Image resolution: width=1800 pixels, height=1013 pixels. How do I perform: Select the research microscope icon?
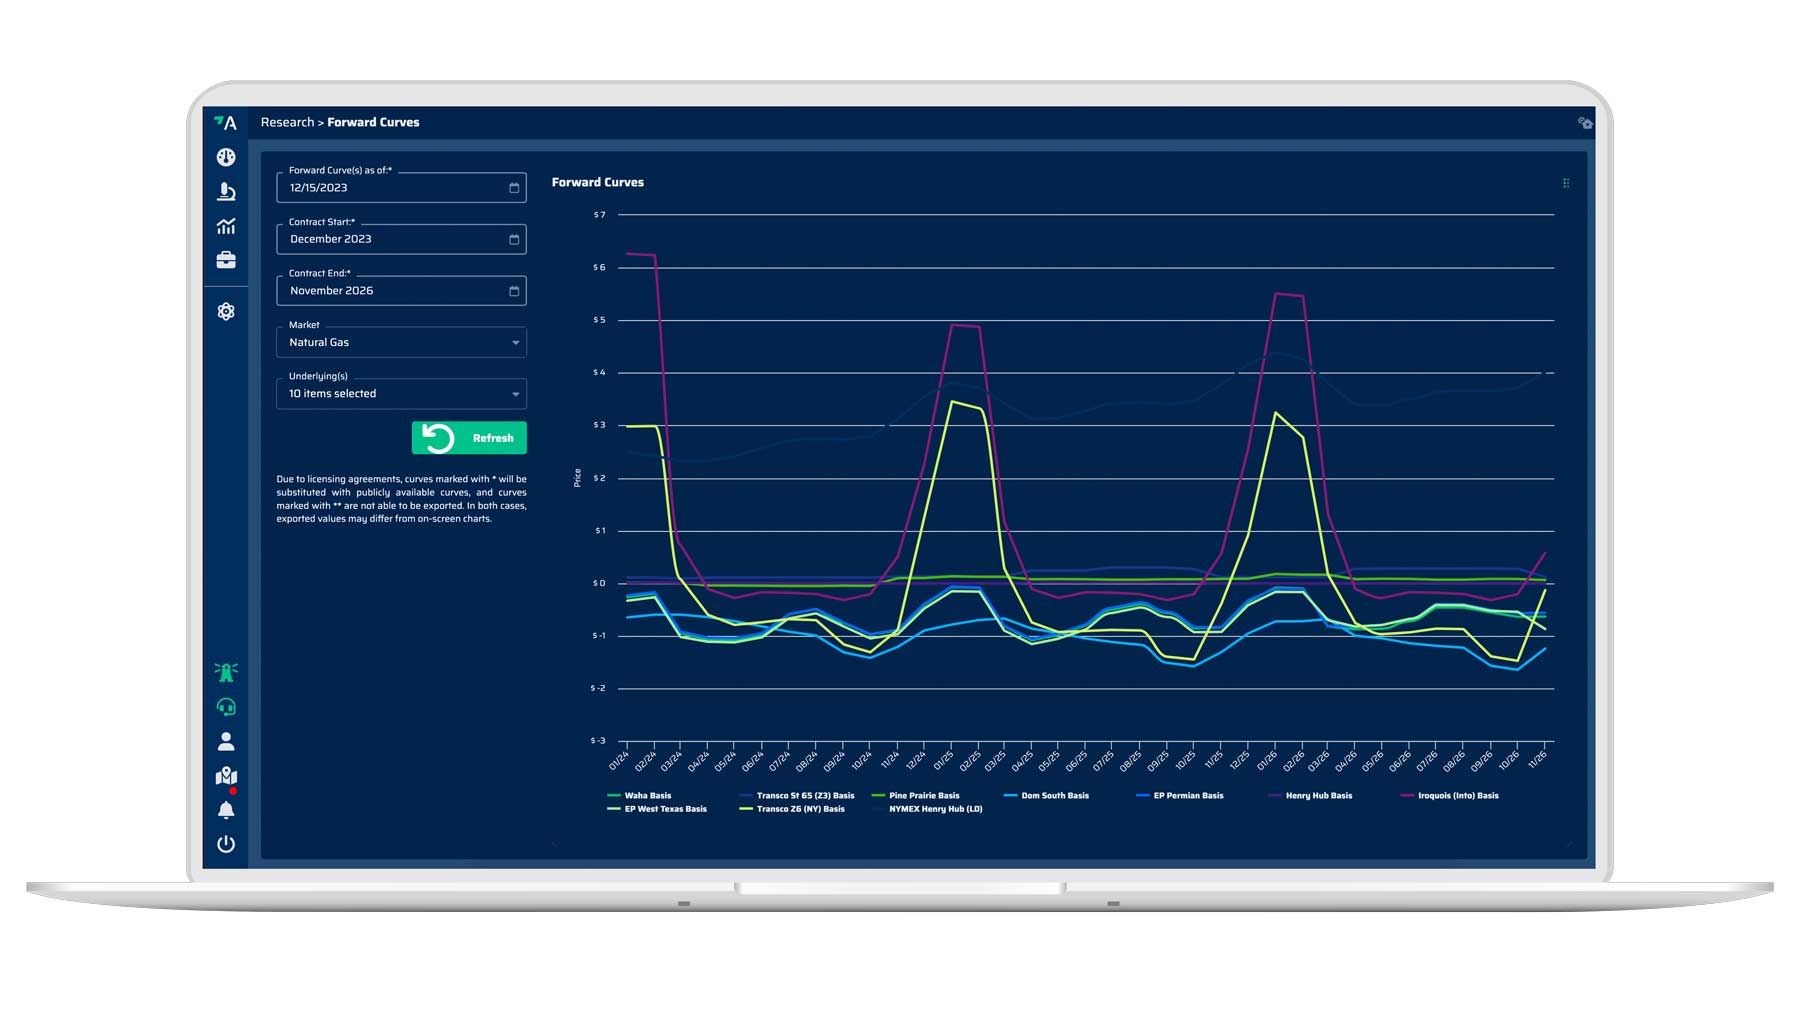point(226,191)
